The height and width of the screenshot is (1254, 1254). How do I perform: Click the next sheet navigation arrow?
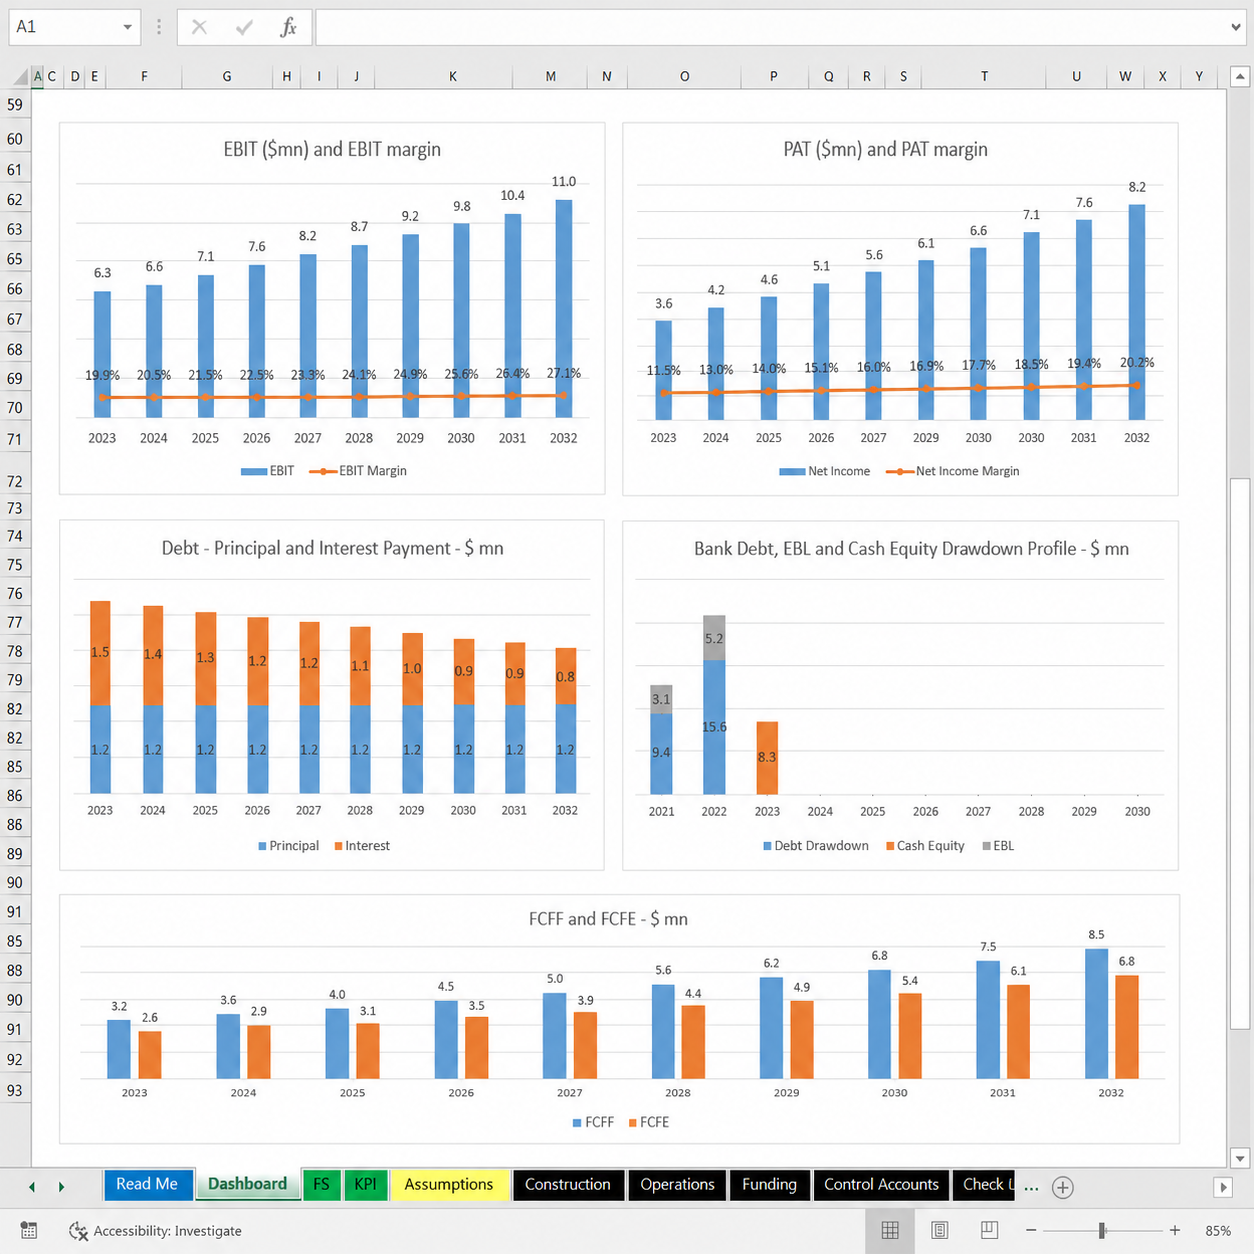(61, 1187)
